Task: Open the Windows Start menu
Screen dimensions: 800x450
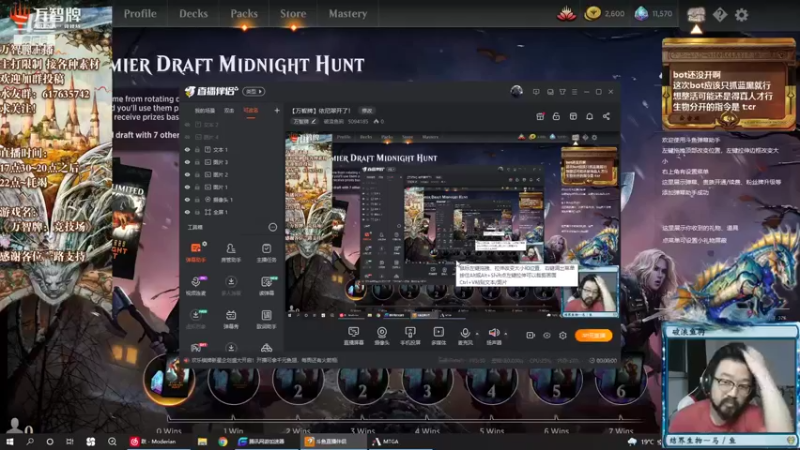Action: pyautogui.click(x=9, y=441)
